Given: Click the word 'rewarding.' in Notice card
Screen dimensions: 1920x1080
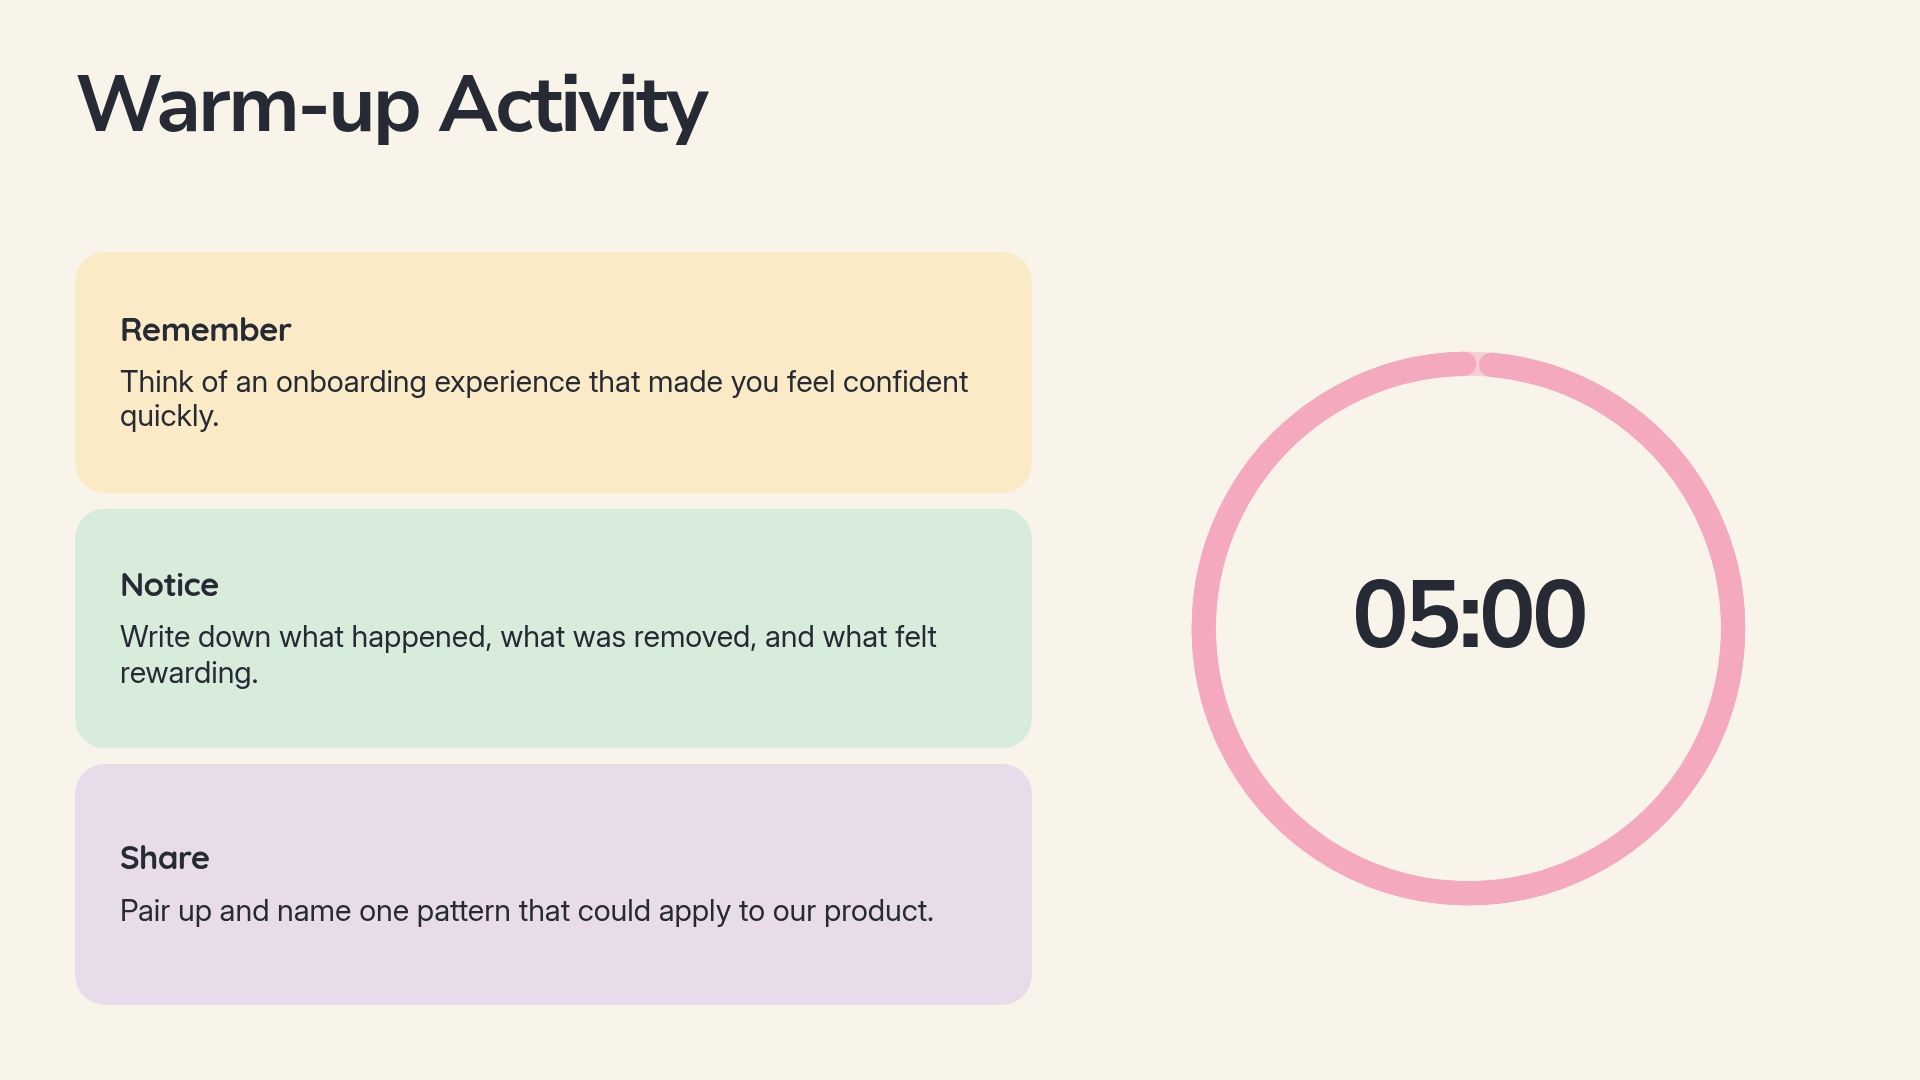Looking at the screenshot, I should click(189, 673).
